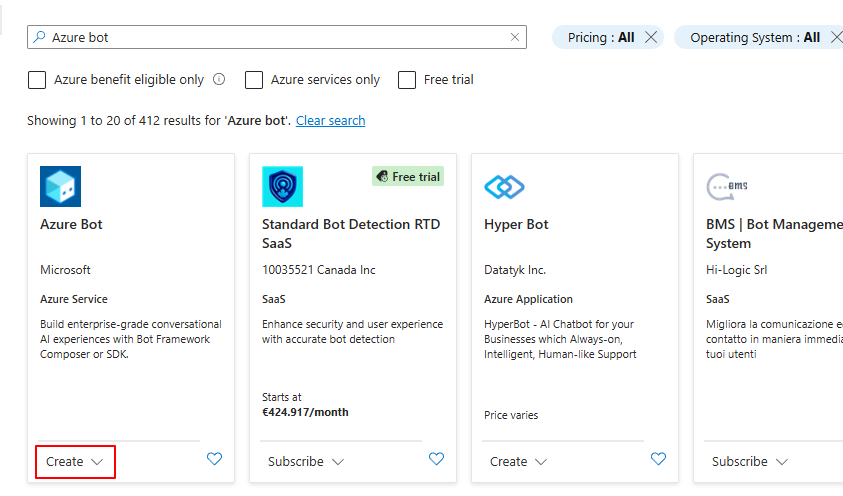Click the Free trial badge
This screenshot has height=496, width=843.
(x=408, y=176)
